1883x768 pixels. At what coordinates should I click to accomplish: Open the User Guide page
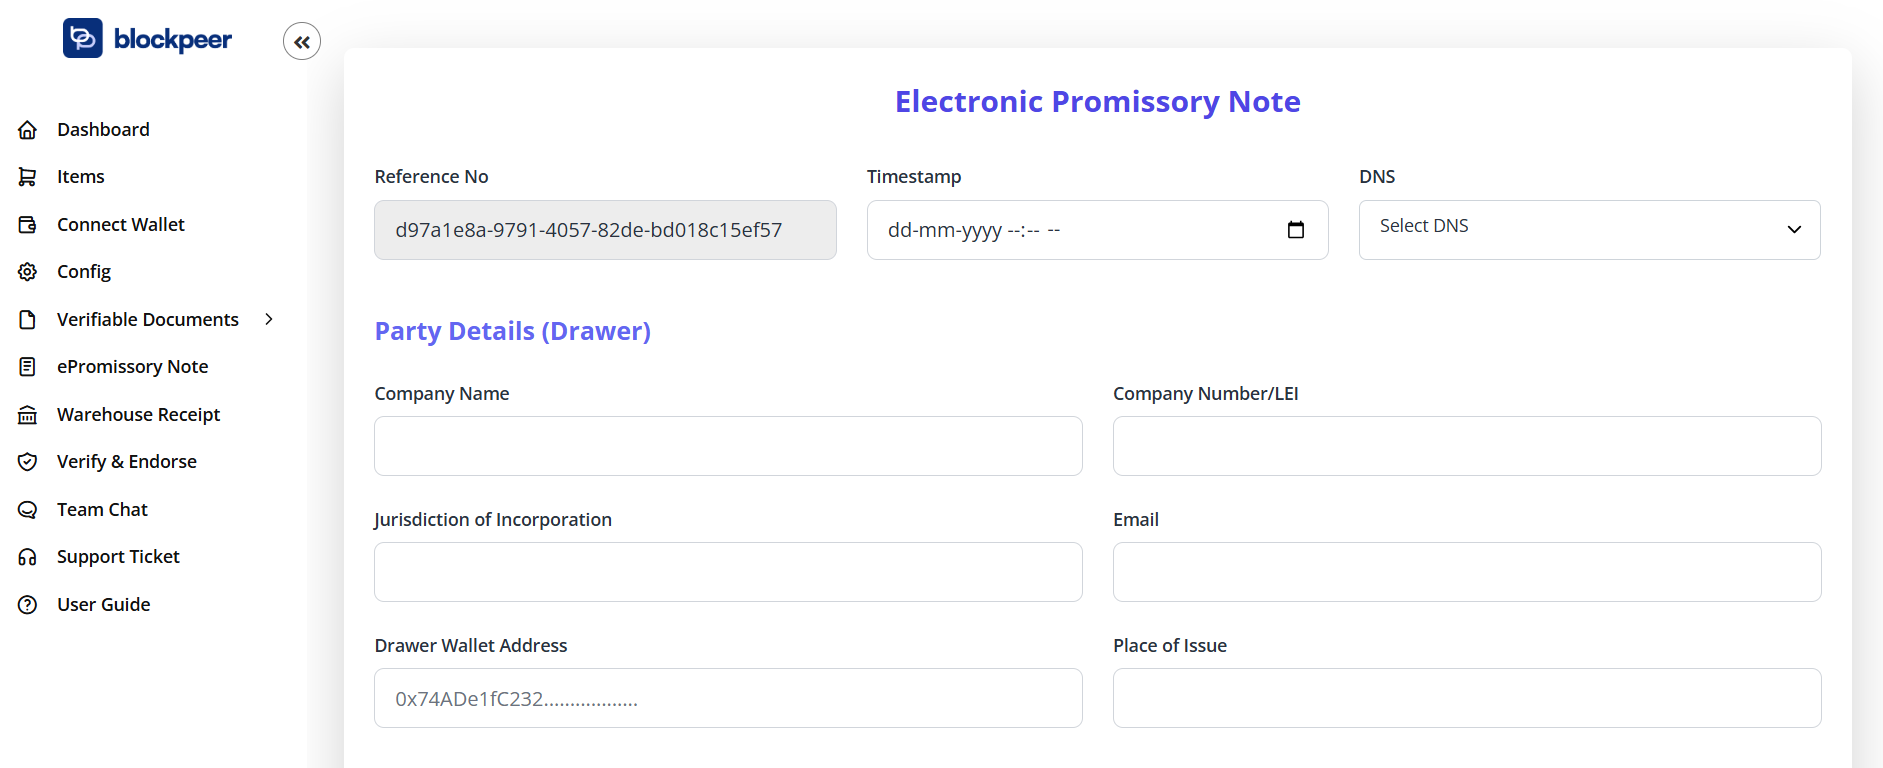[x=103, y=604]
